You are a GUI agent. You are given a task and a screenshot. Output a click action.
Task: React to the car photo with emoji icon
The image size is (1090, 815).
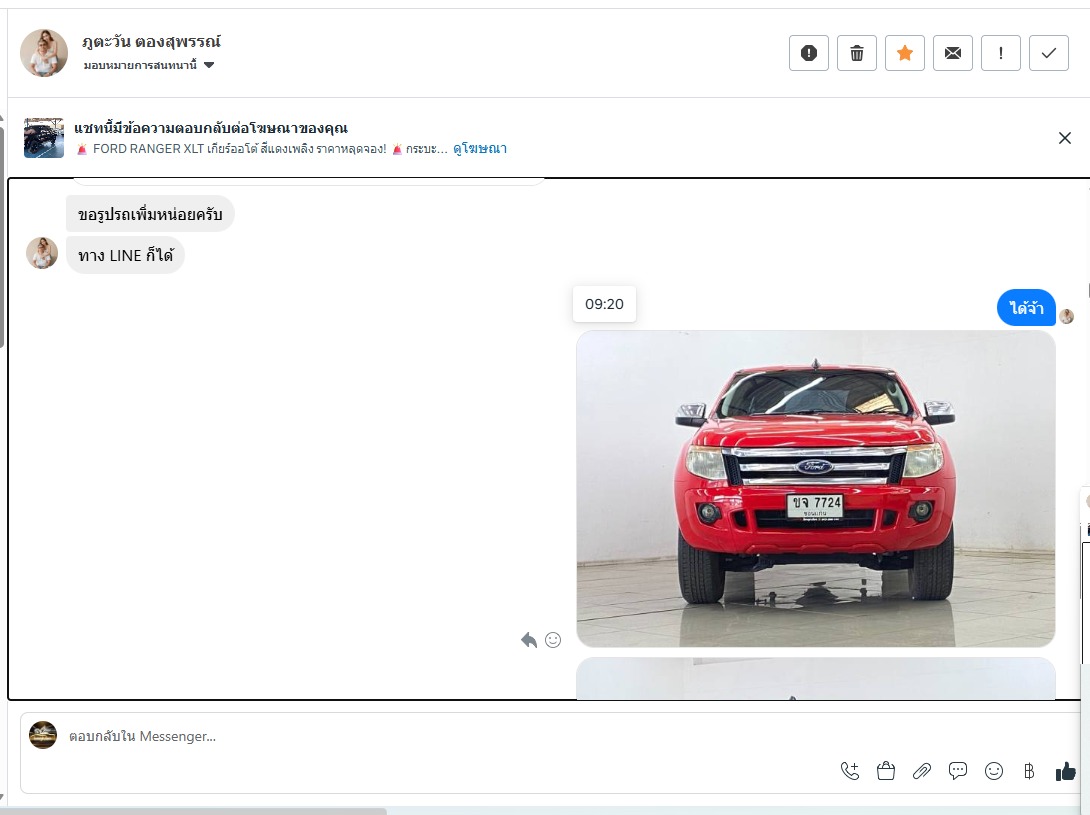click(553, 640)
